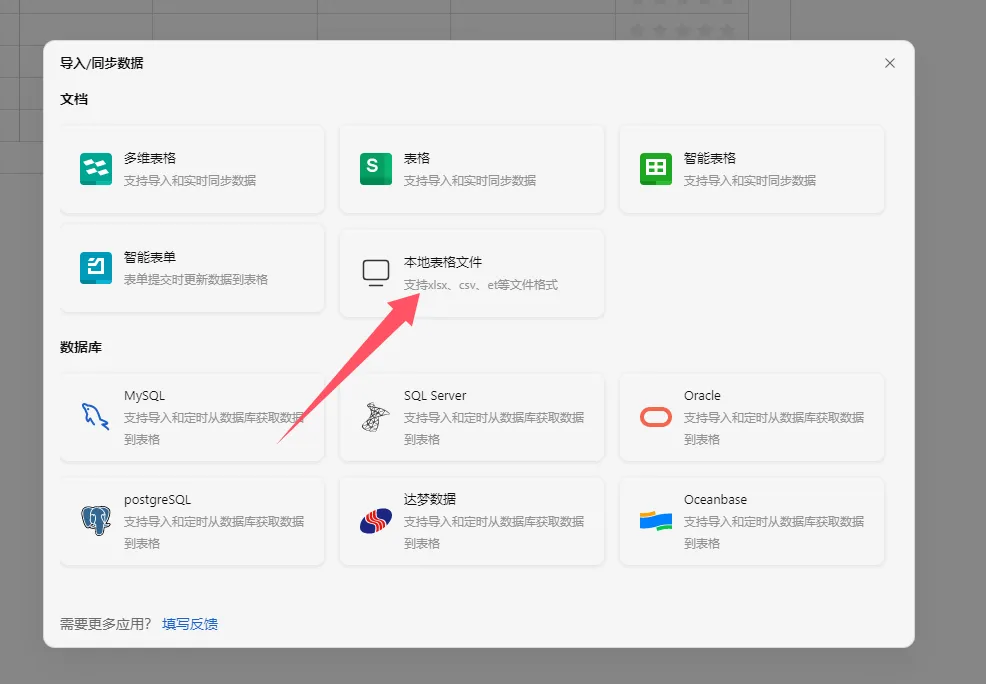Click the postgreSQL elephant icon
986x684 pixels.
tap(96, 521)
